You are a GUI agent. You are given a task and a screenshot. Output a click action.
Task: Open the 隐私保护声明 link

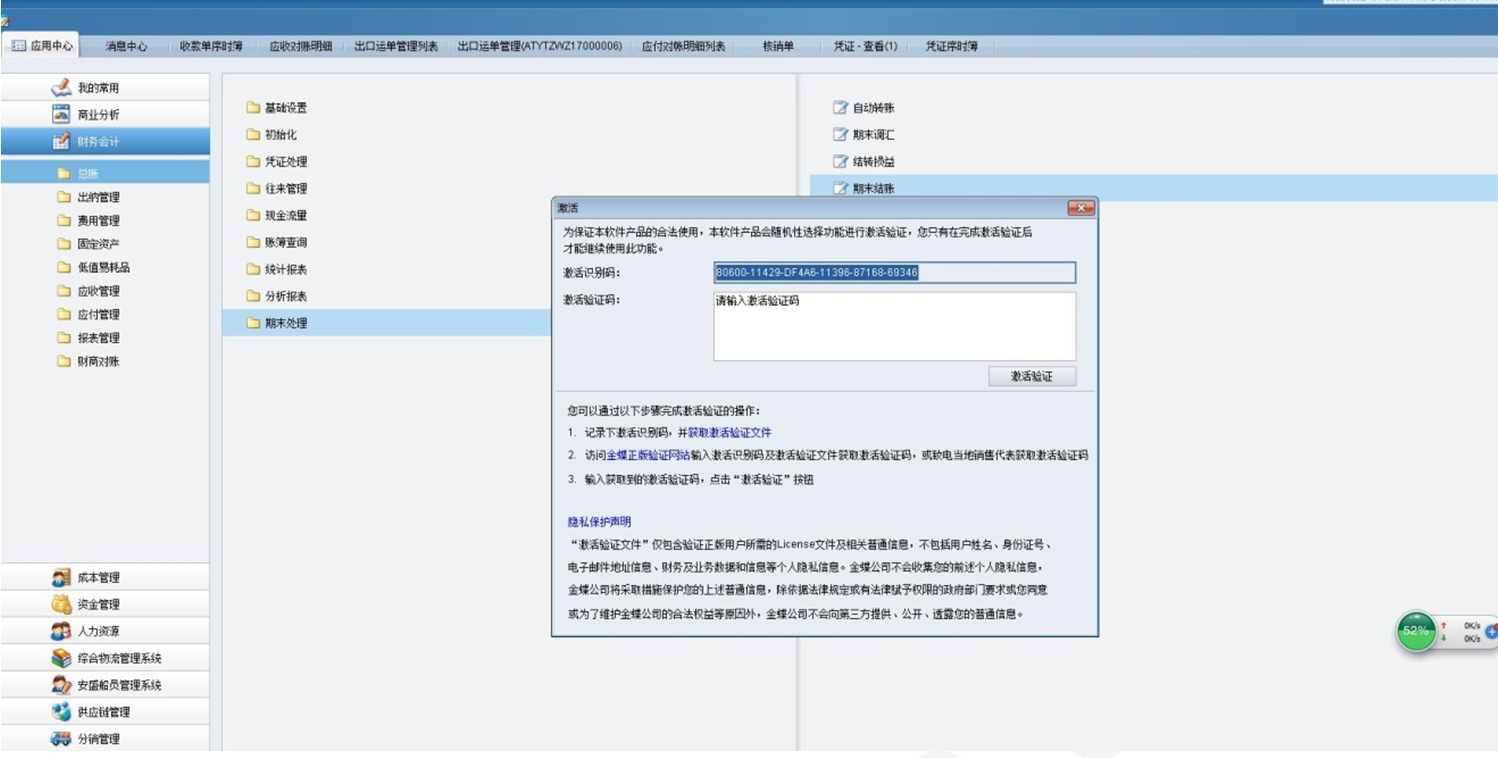pyautogui.click(x=599, y=522)
